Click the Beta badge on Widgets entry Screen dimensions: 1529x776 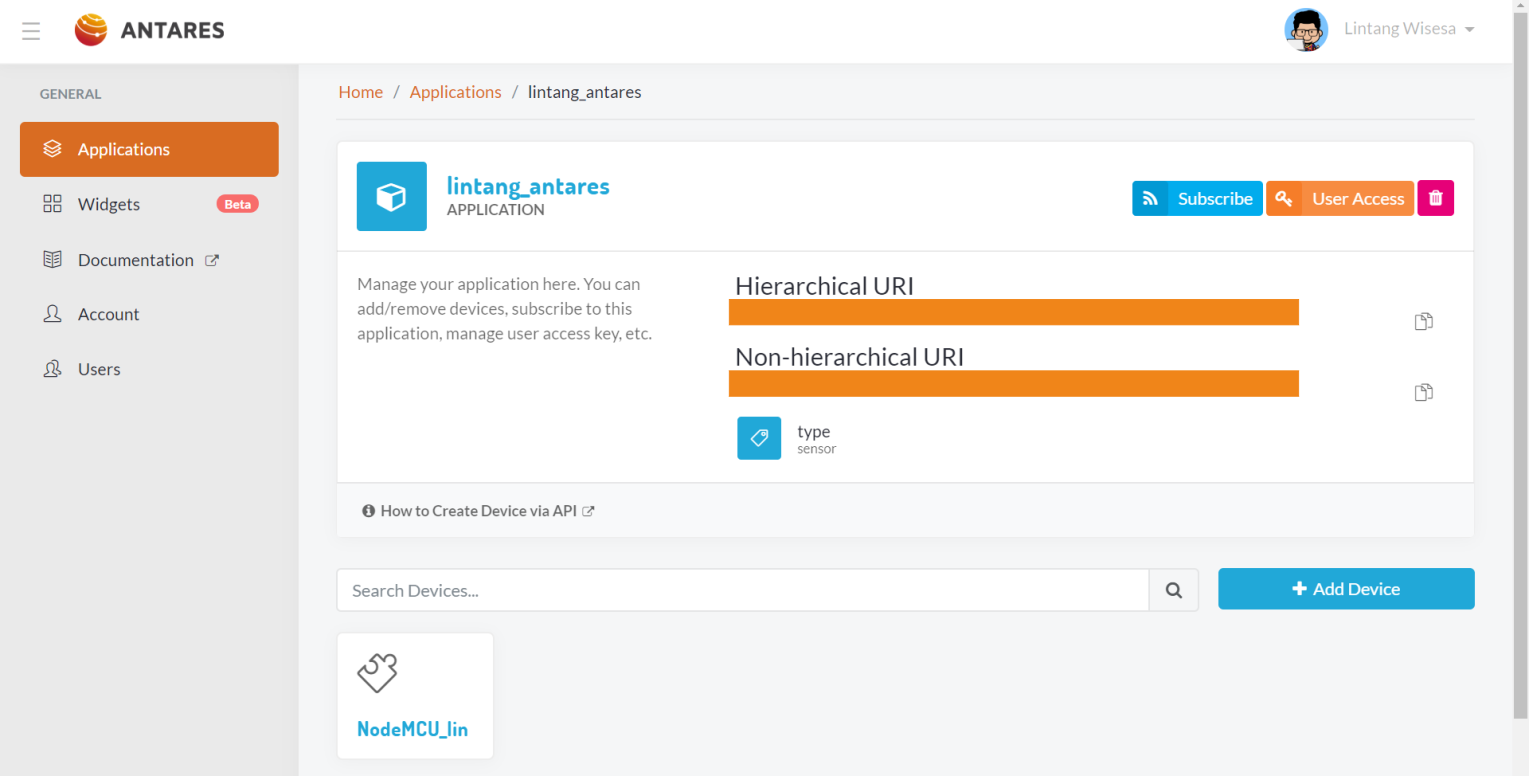[x=237, y=204]
